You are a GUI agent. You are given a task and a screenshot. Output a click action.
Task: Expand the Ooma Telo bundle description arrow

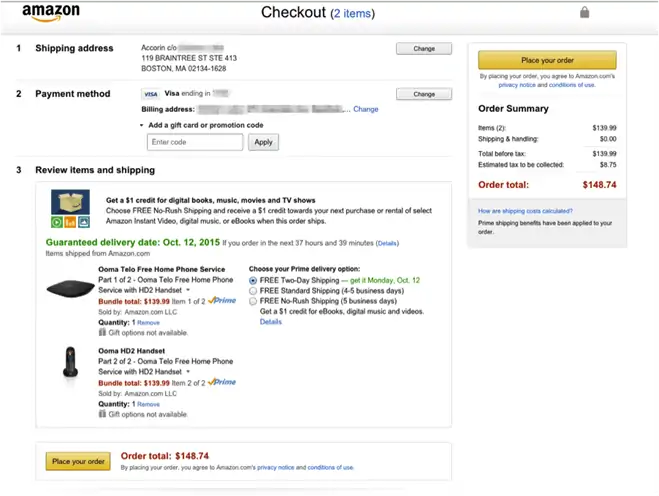coord(187,290)
